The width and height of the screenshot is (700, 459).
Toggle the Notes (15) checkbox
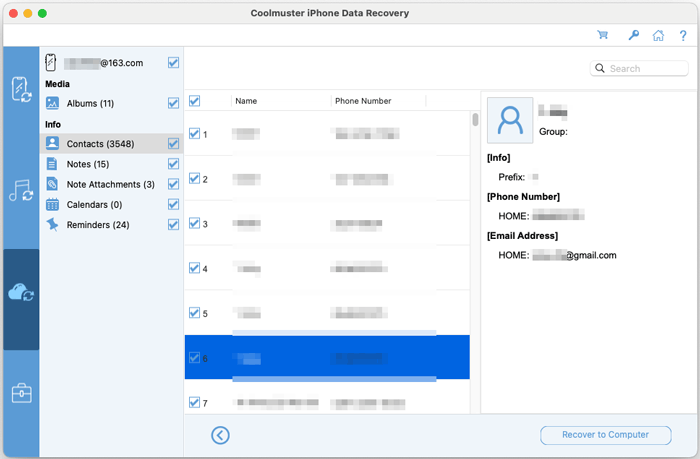click(174, 164)
